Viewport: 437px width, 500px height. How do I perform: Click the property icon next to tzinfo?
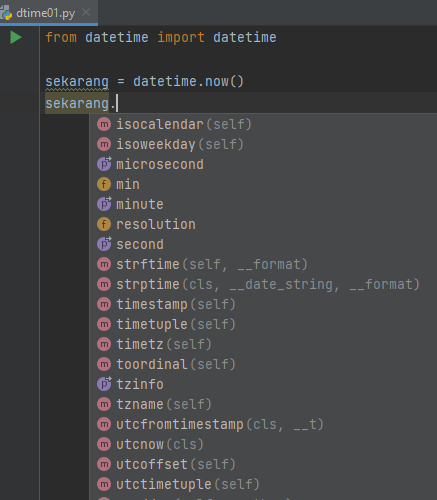pyautogui.click(x=104, y=384)
